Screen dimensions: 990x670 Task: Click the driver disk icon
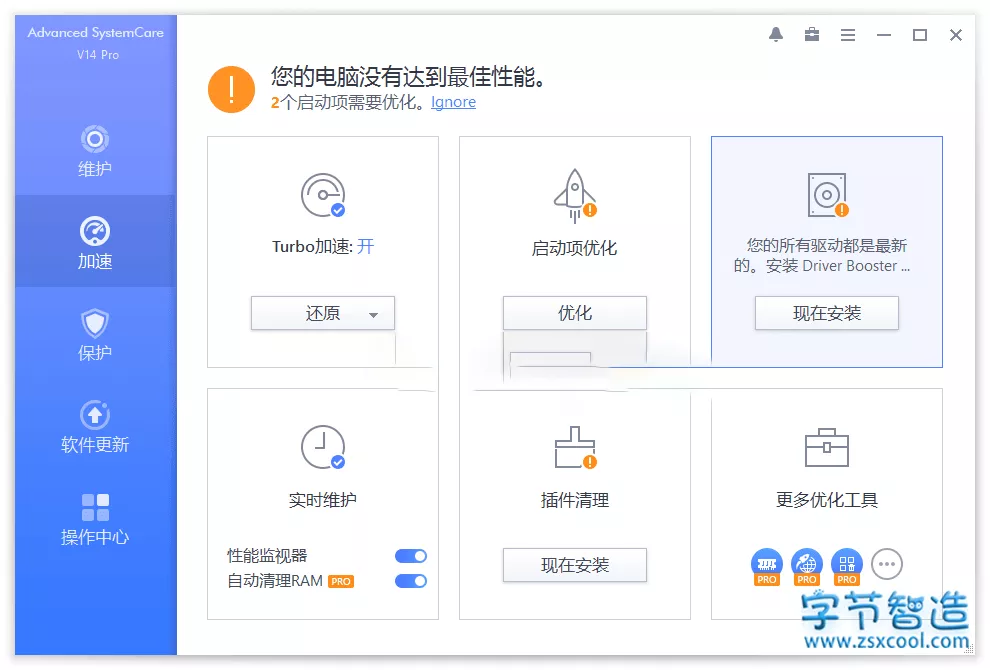click(828, 195)
